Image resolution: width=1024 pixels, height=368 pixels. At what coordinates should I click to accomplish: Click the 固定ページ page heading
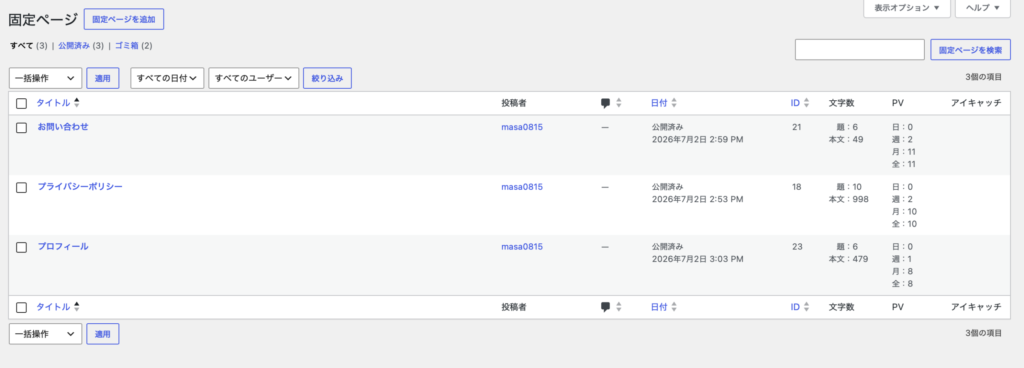click(x=43, y=20)
